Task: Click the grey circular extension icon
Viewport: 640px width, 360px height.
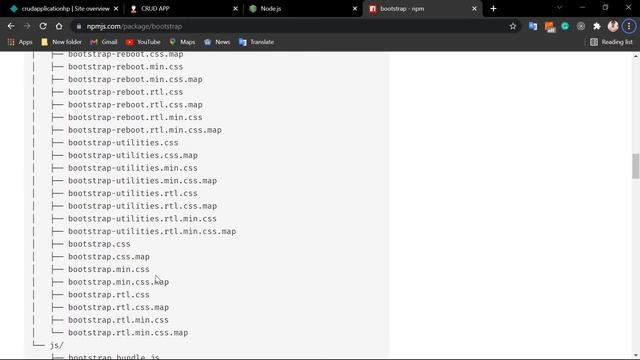Action: pos(581,26)
